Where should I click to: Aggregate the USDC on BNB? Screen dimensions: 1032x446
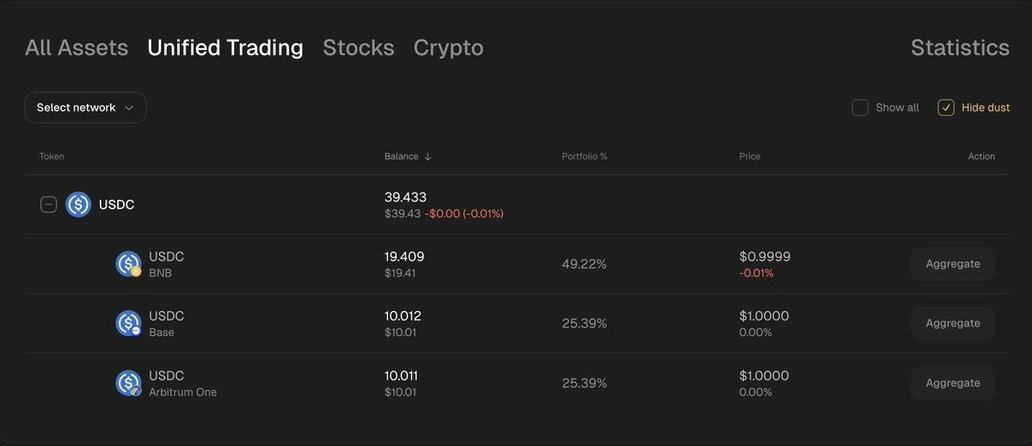[x=952, y=264]
